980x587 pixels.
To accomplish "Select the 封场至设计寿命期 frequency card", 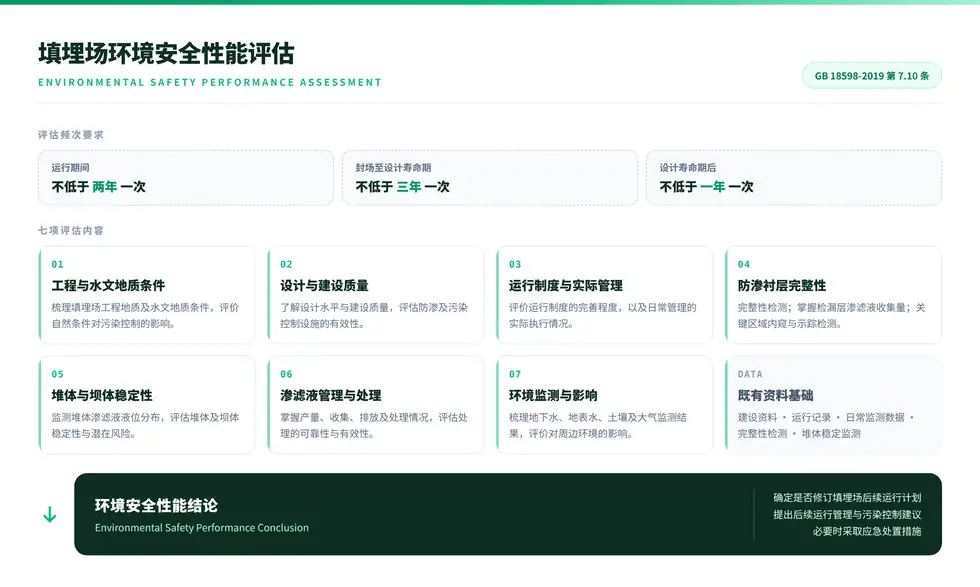I will (x=489, y=178).
